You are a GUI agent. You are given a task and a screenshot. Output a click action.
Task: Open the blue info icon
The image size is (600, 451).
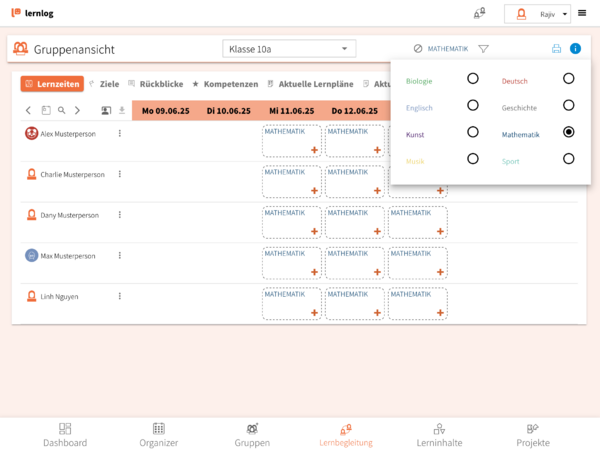tap(575, 48)
